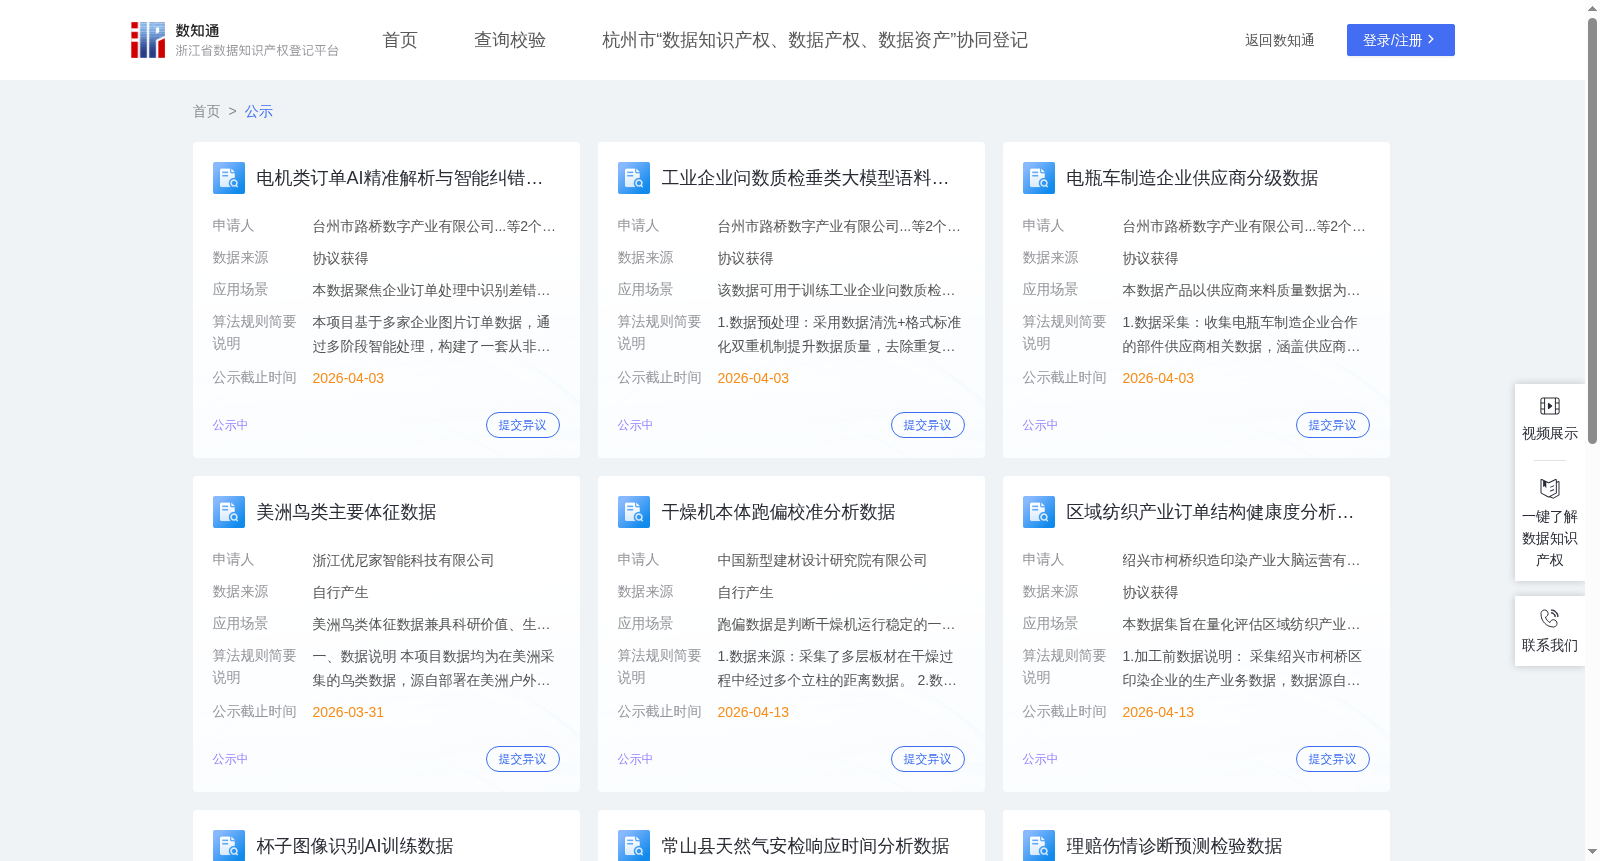Click the document icon for 干燥机本体跑偏校准分析数据

(x=634, y=512)
